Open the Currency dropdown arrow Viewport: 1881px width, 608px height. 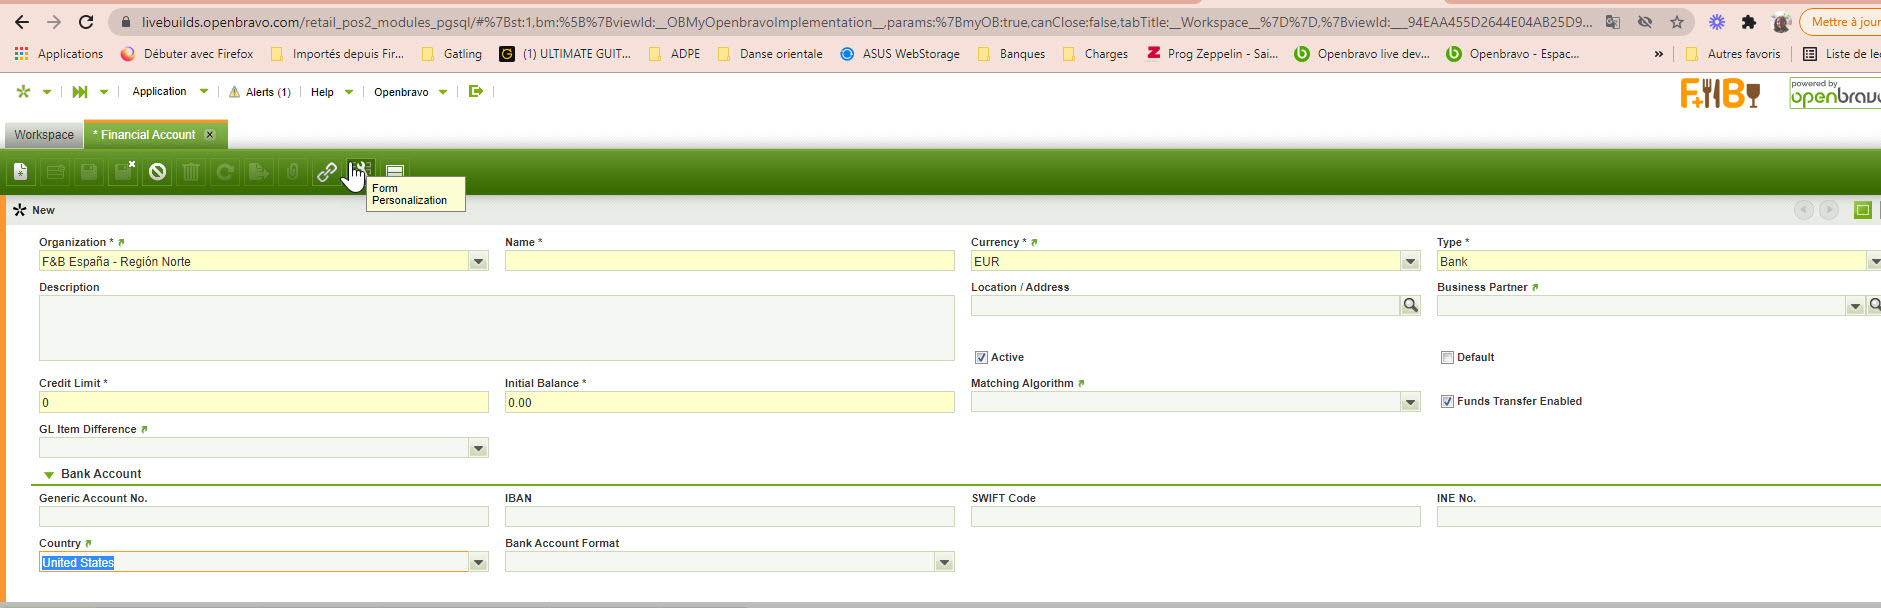[1410, 262]
